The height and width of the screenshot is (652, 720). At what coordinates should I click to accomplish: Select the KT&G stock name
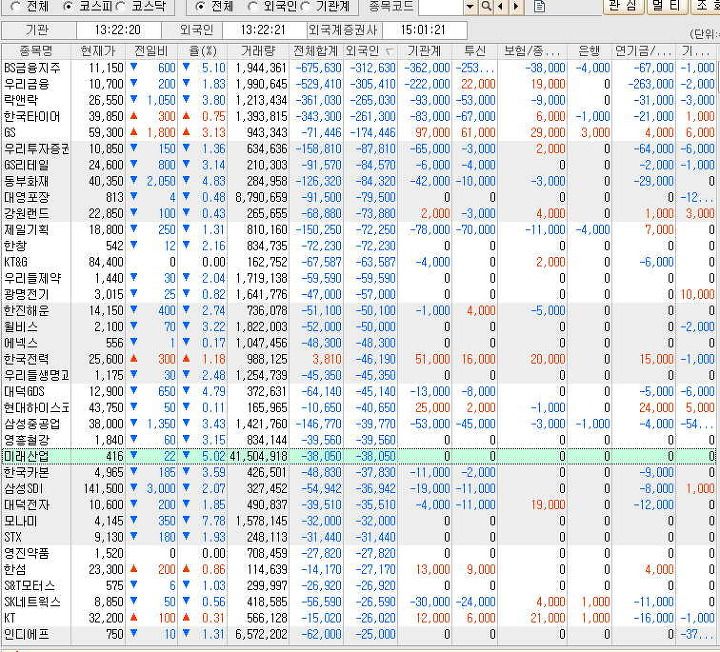[x=16, y=262]
